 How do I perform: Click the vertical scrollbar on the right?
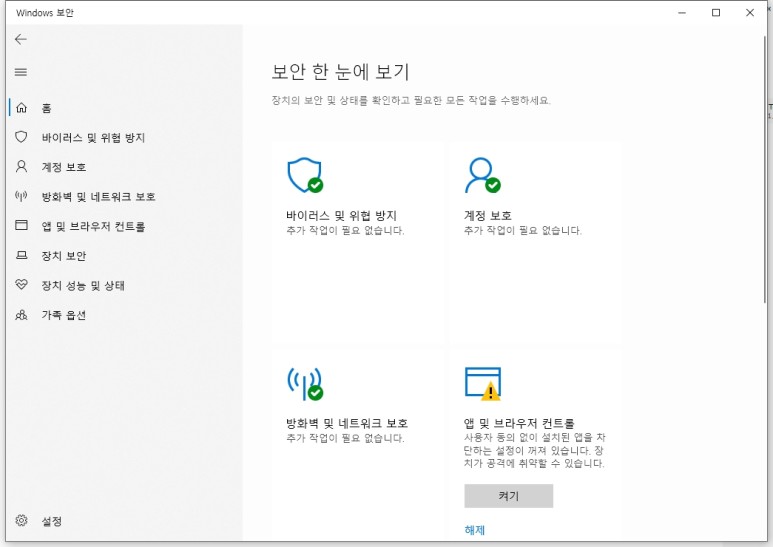pyautogui.click(x=764, y=168)
